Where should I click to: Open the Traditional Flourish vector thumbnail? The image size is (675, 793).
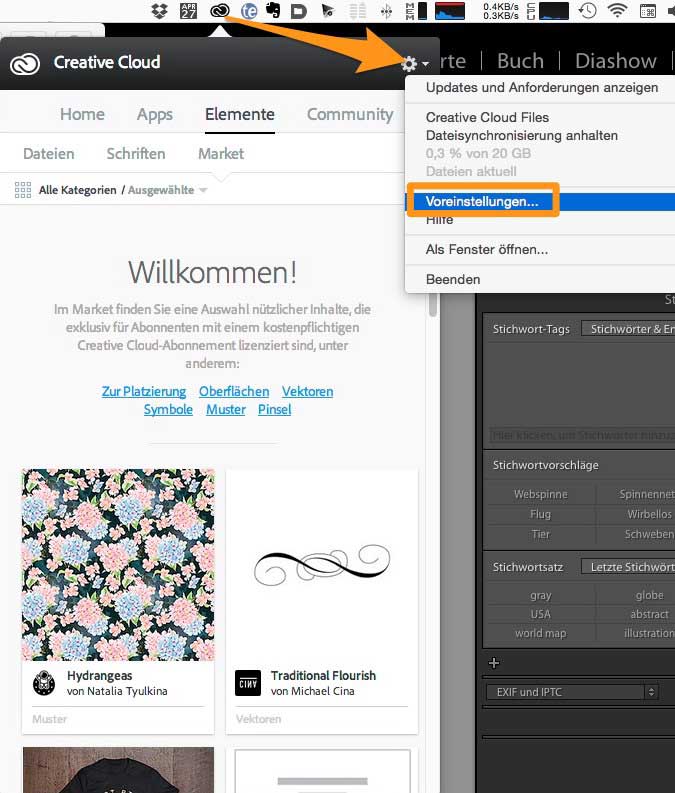click(322, 564)
